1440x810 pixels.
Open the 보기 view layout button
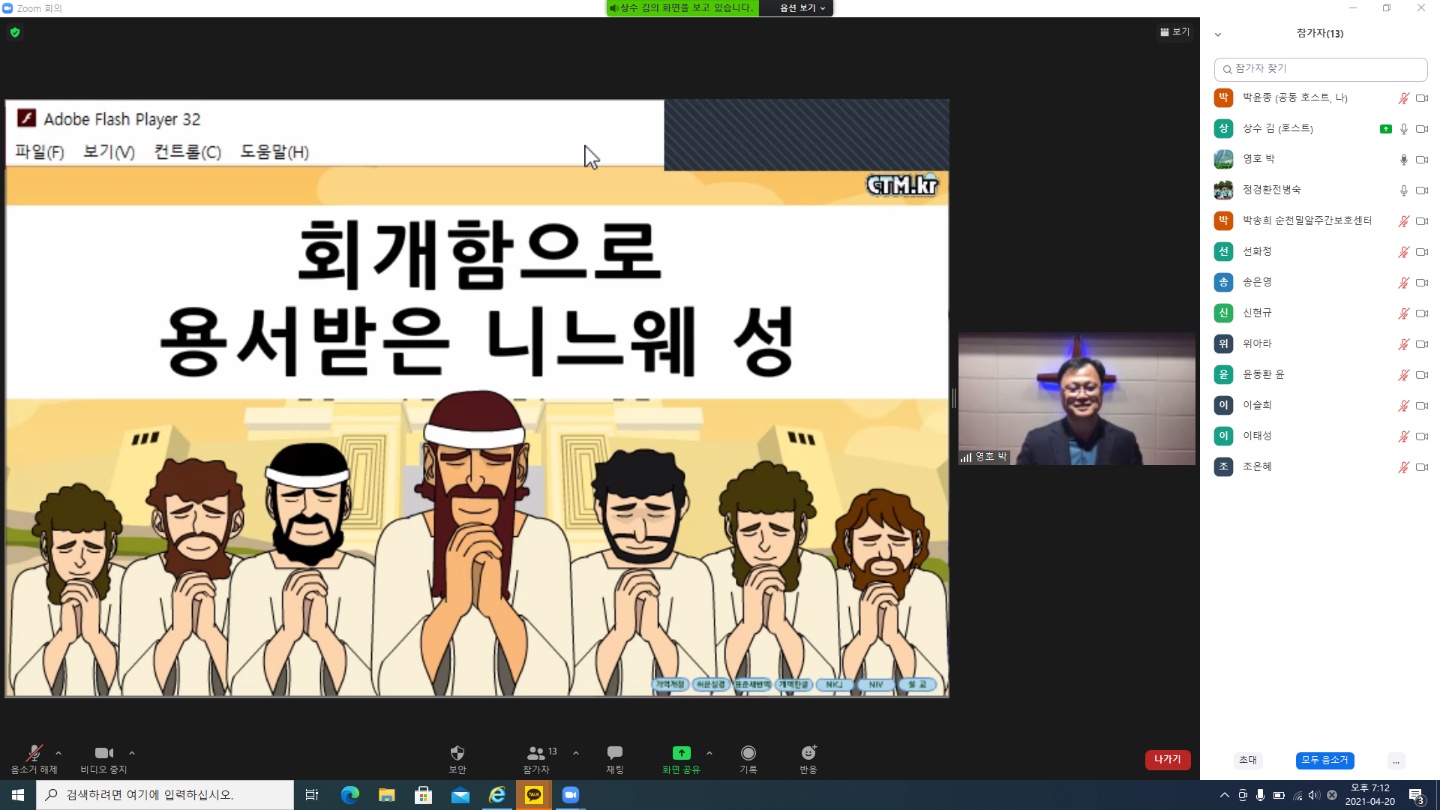point(1175,32)
